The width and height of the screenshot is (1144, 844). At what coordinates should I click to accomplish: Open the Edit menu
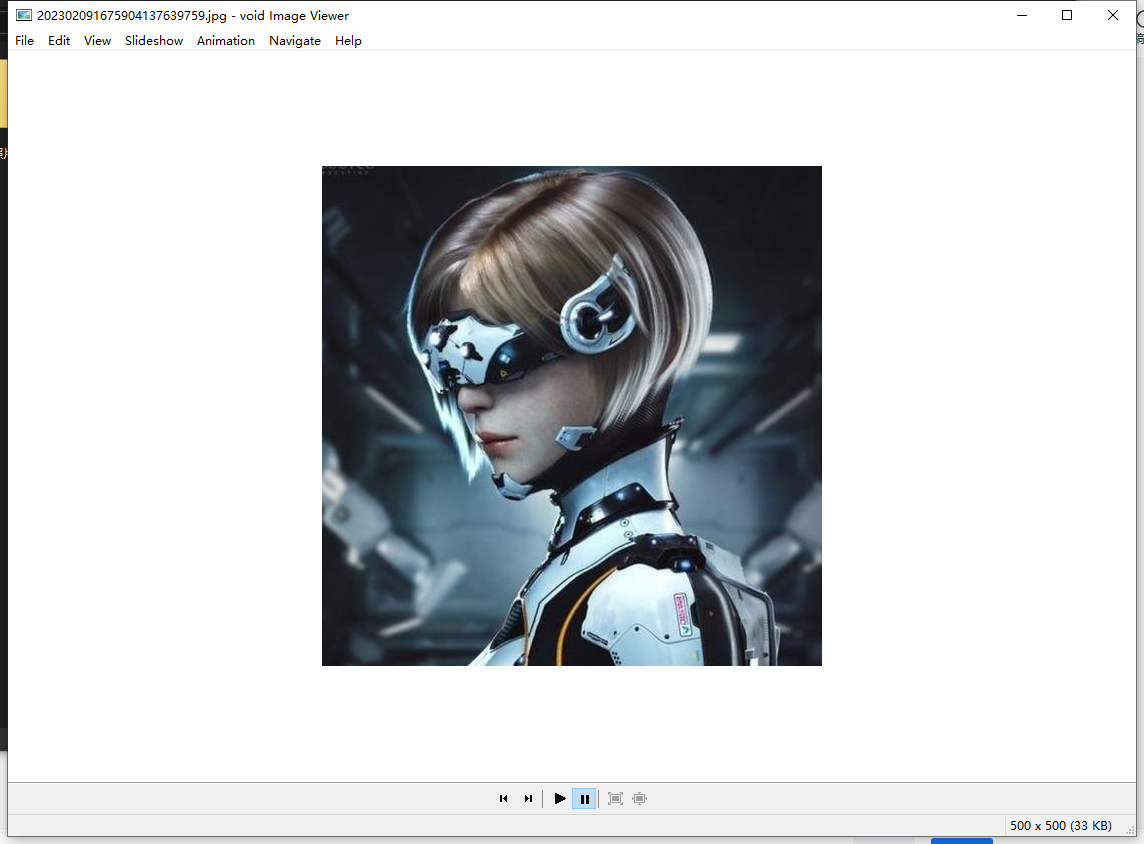click(x=58, y=40)
